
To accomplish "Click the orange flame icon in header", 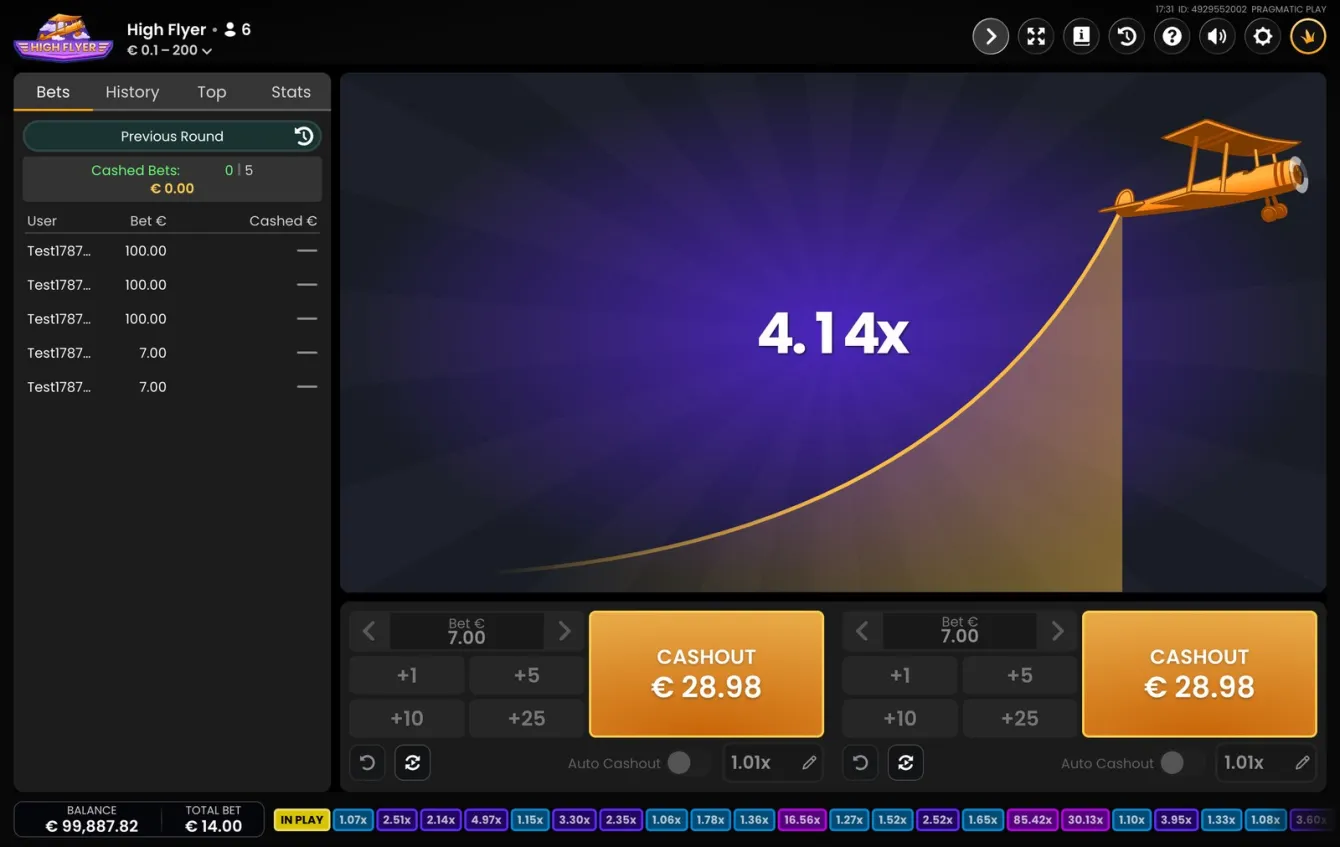I will pyautogui.click(x=1308, y=37).
